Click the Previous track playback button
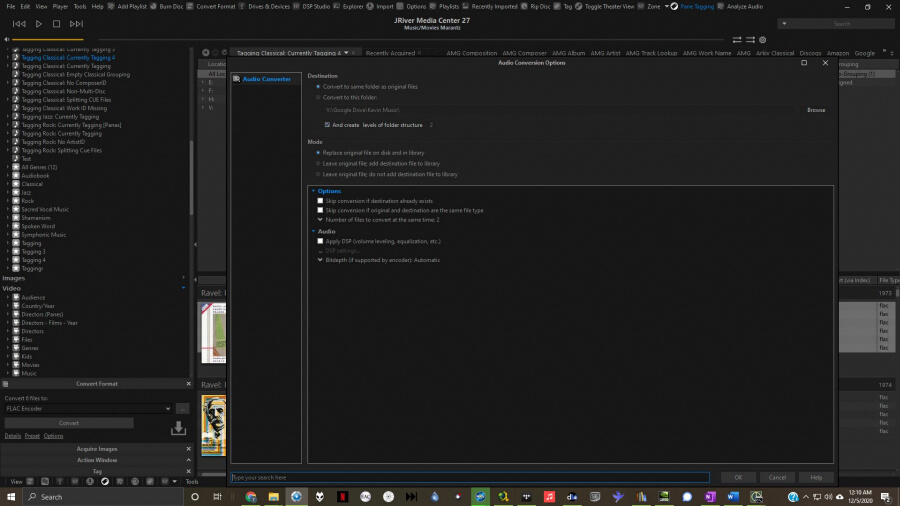This screenshot has width=900, height=506. click(x=19, y=24)
